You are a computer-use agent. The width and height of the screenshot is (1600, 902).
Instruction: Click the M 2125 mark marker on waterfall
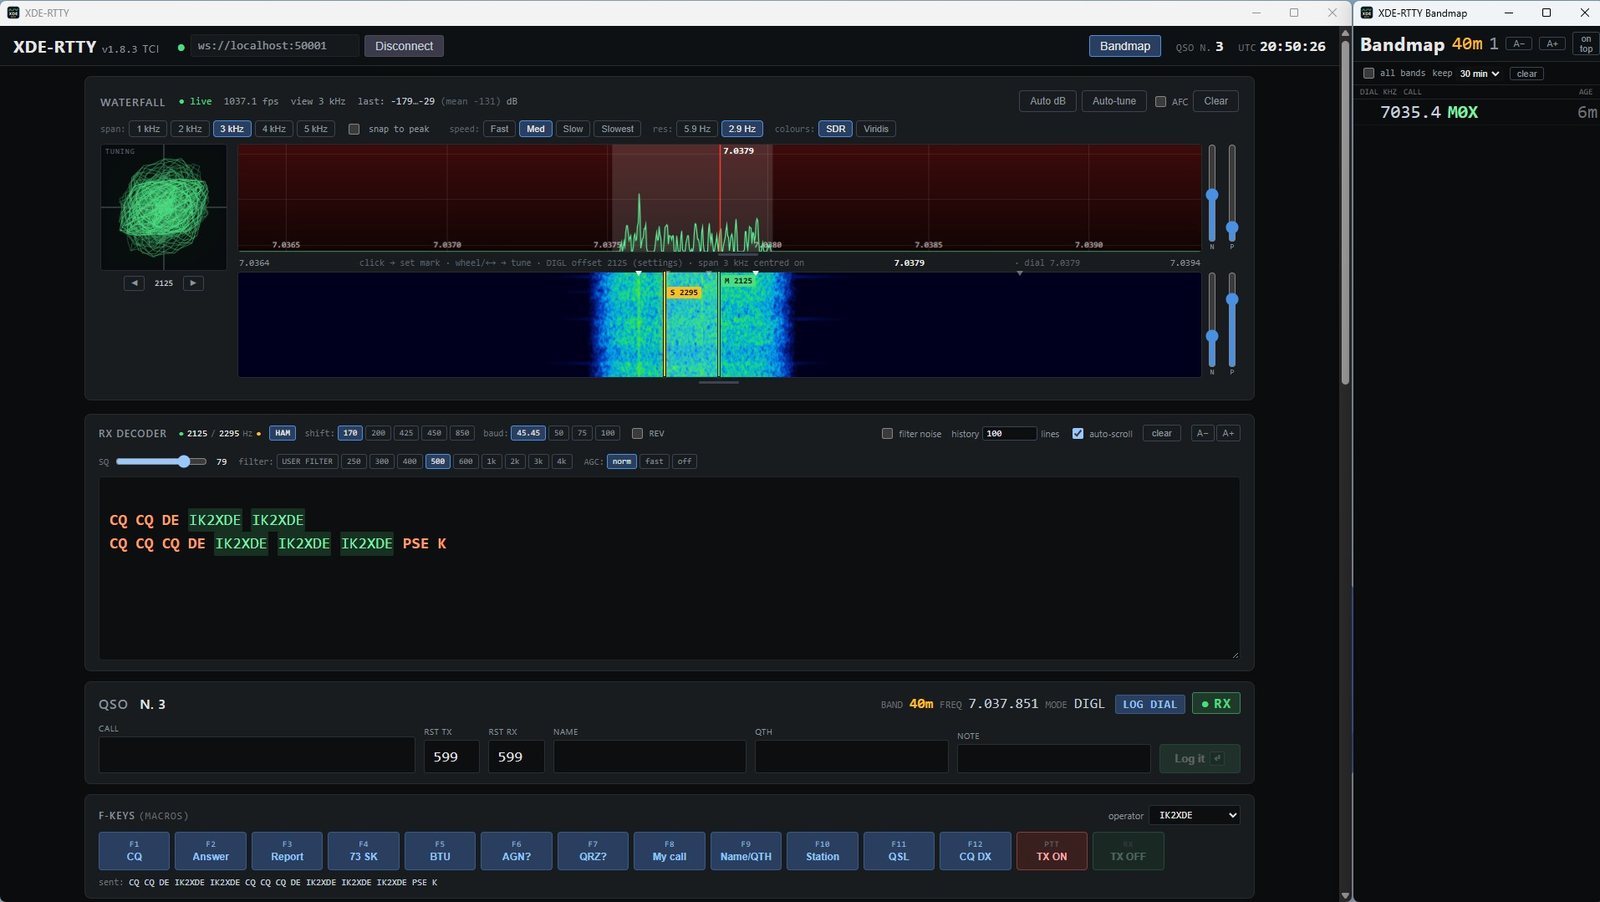coord(738,281)
